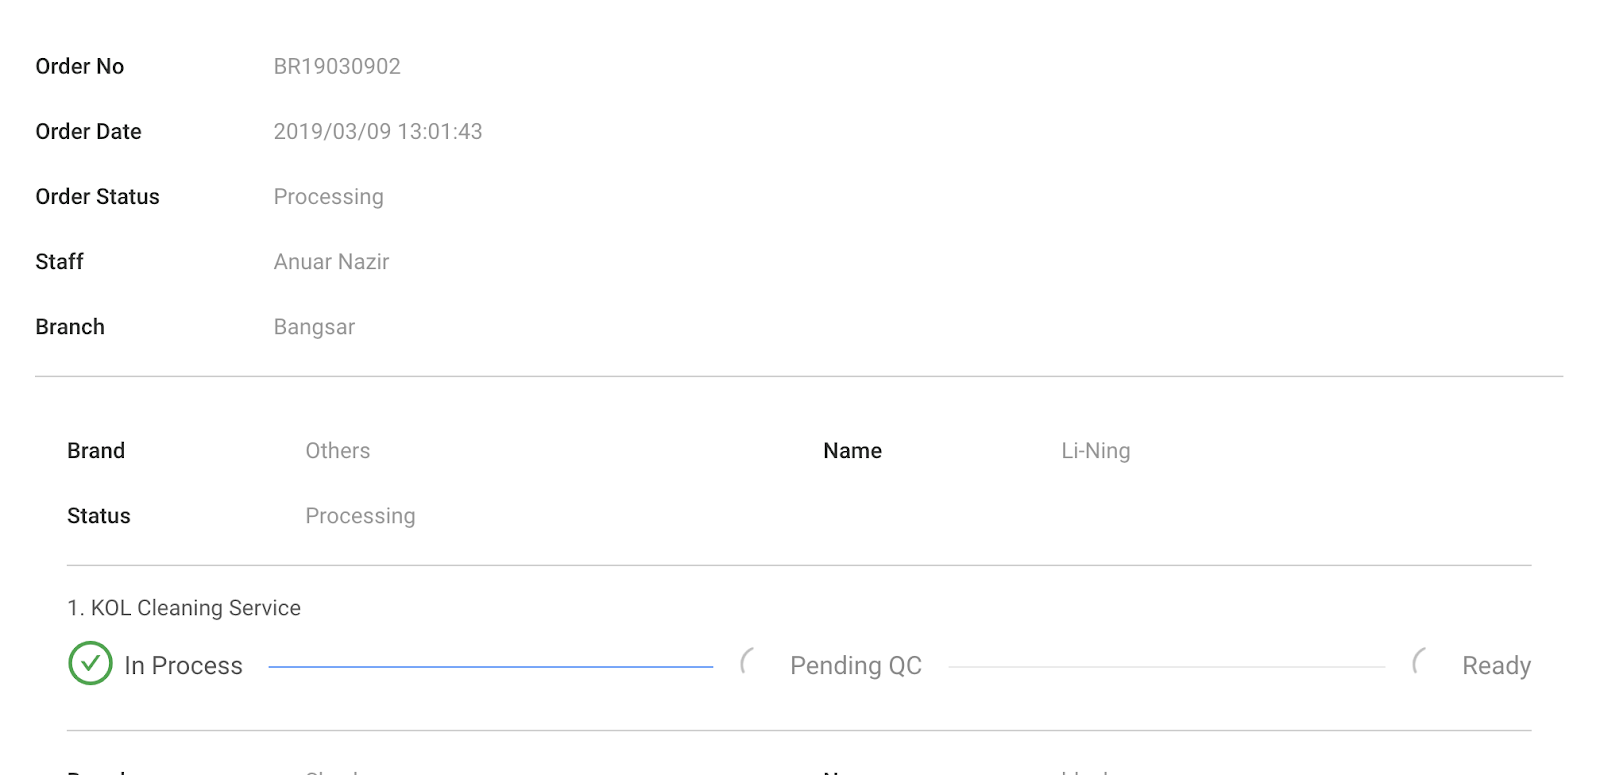Image resolution: width=1600 pixels, height=775 pixels.
Task: Open staff name Anuar Nazir
Action: point(331,262)
